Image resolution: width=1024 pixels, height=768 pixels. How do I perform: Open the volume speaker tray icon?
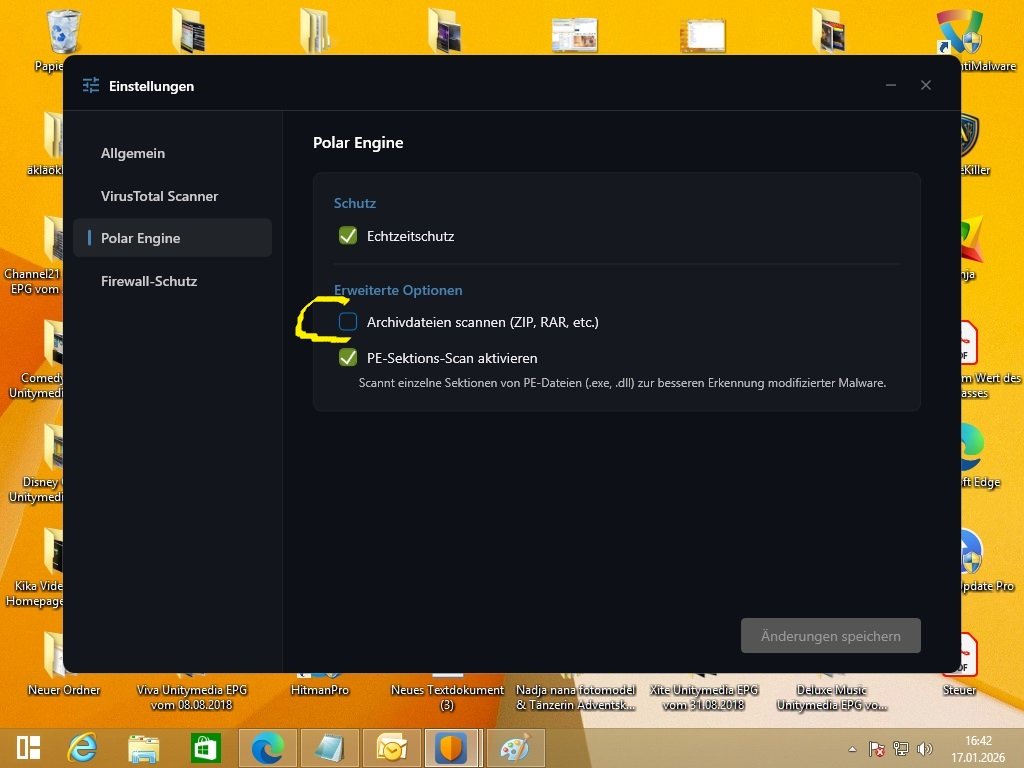point(924,749)
